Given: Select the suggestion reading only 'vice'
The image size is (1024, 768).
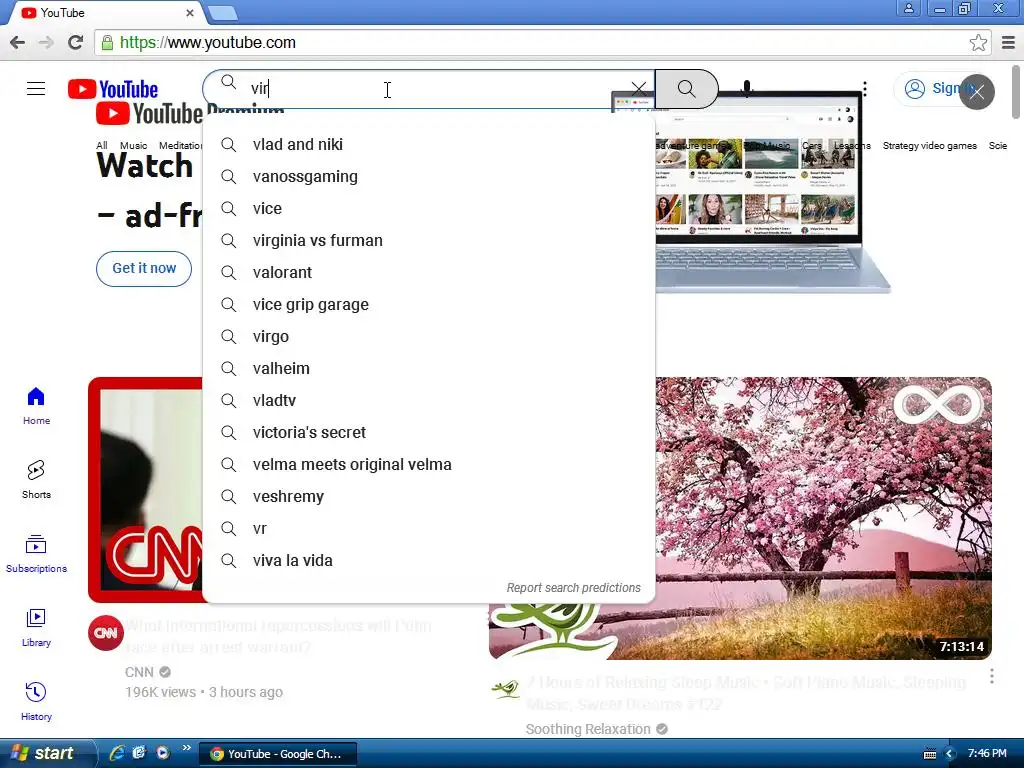Looking at the screenshot, I should 428,208.
